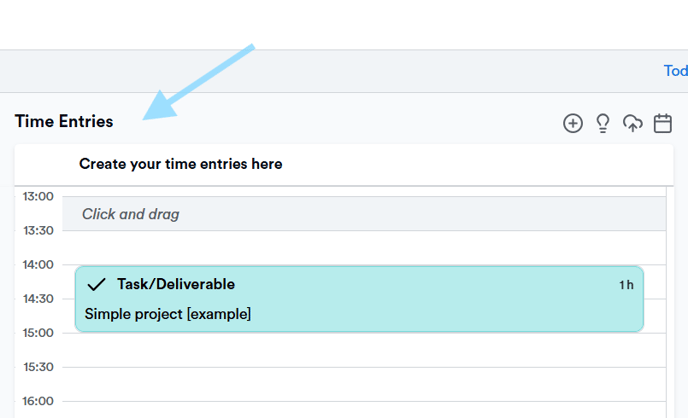
Task: Add a new time entry with plus icon
Action: tap(573, 123)
